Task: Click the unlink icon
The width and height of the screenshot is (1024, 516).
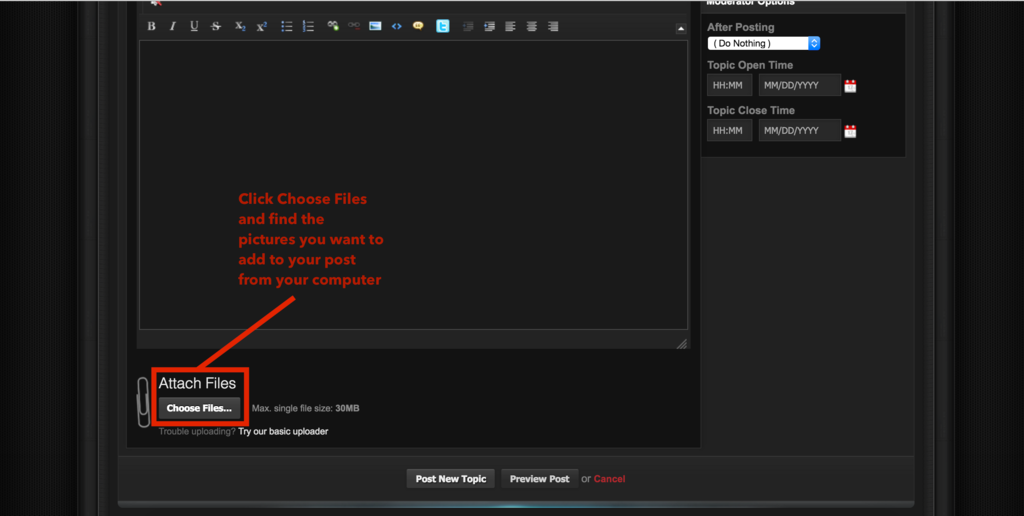Action: point(354,26)
